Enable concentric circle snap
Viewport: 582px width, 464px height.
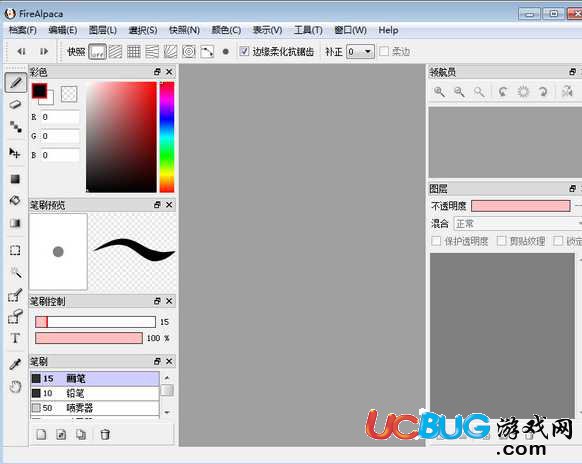(189, 52)
